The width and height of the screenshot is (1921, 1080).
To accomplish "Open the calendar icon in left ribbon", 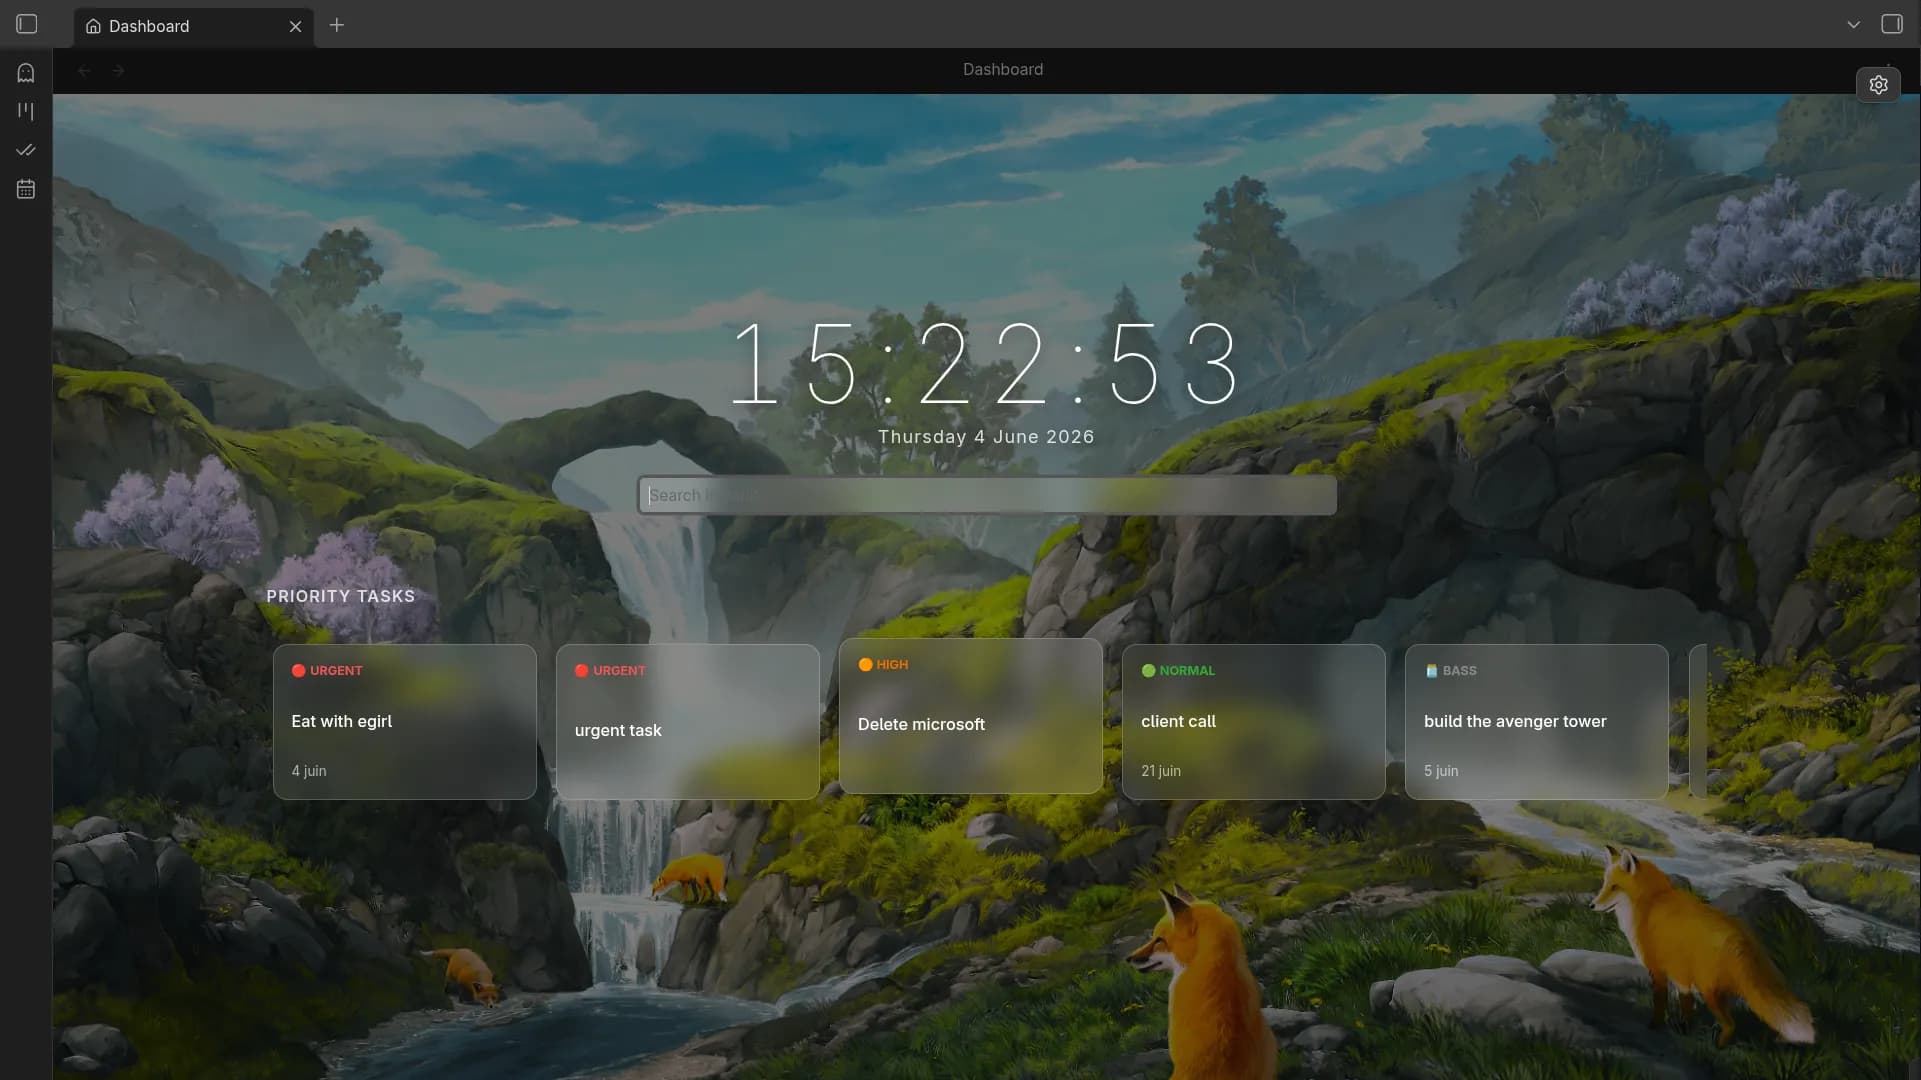I will 26,189.
